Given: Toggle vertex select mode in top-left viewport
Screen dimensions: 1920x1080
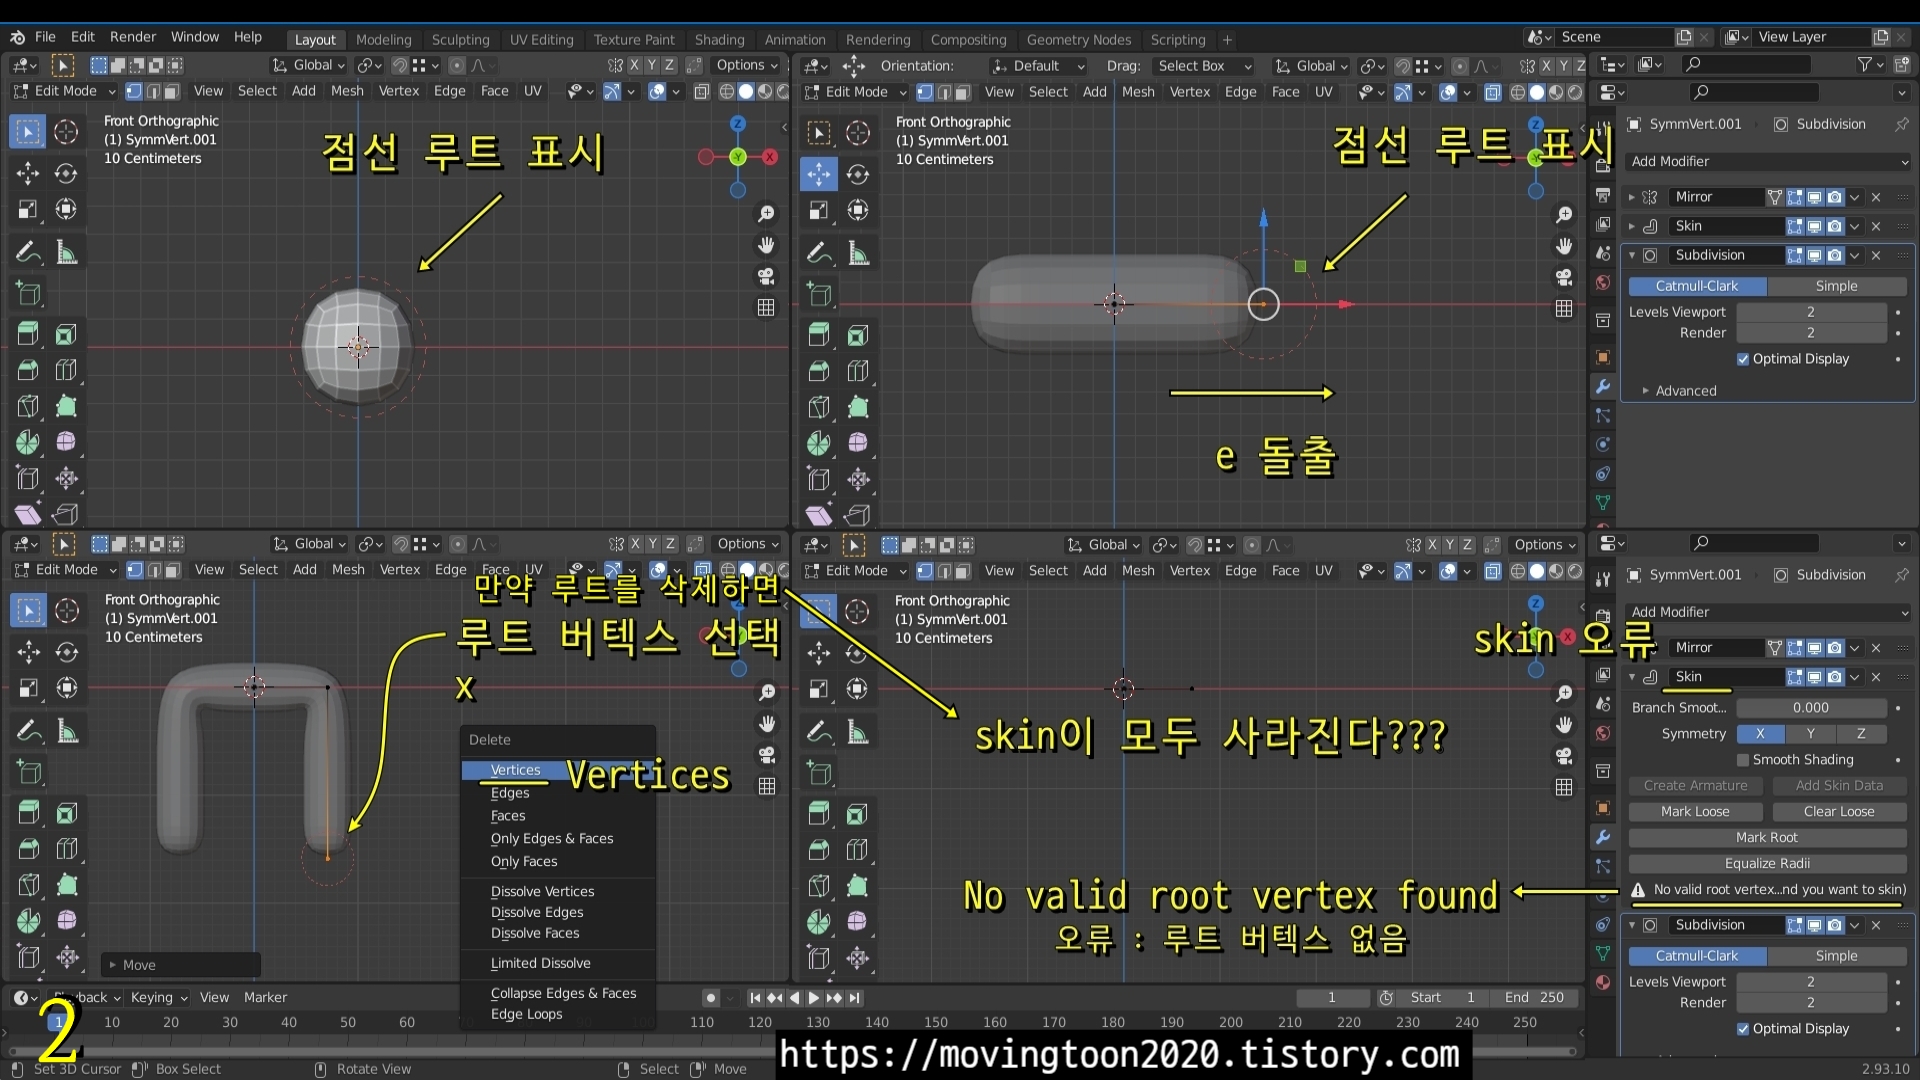Looking at the screenshot, I should click(133, 91).
